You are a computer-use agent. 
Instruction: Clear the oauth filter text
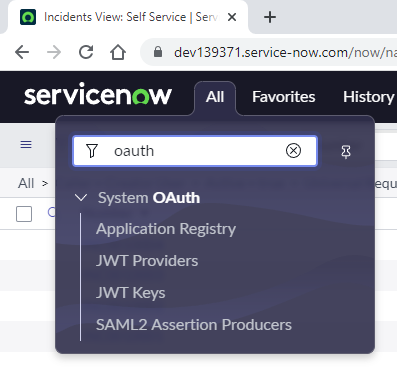pyautogui.click(x=293, y=151)
